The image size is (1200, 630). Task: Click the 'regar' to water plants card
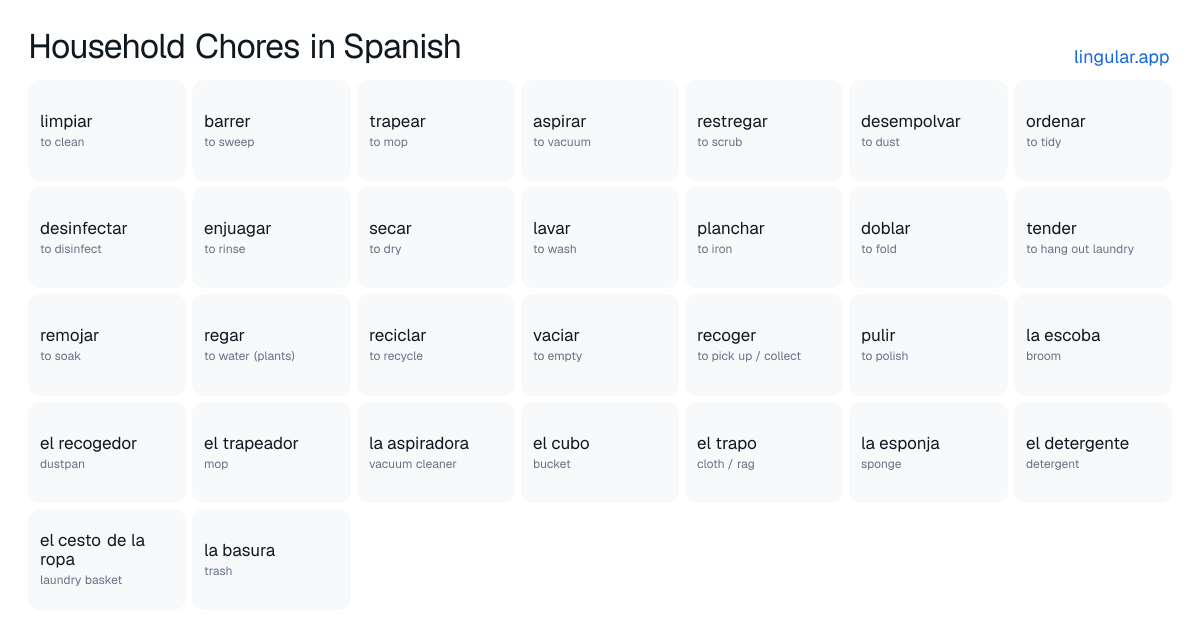point(271,345)
